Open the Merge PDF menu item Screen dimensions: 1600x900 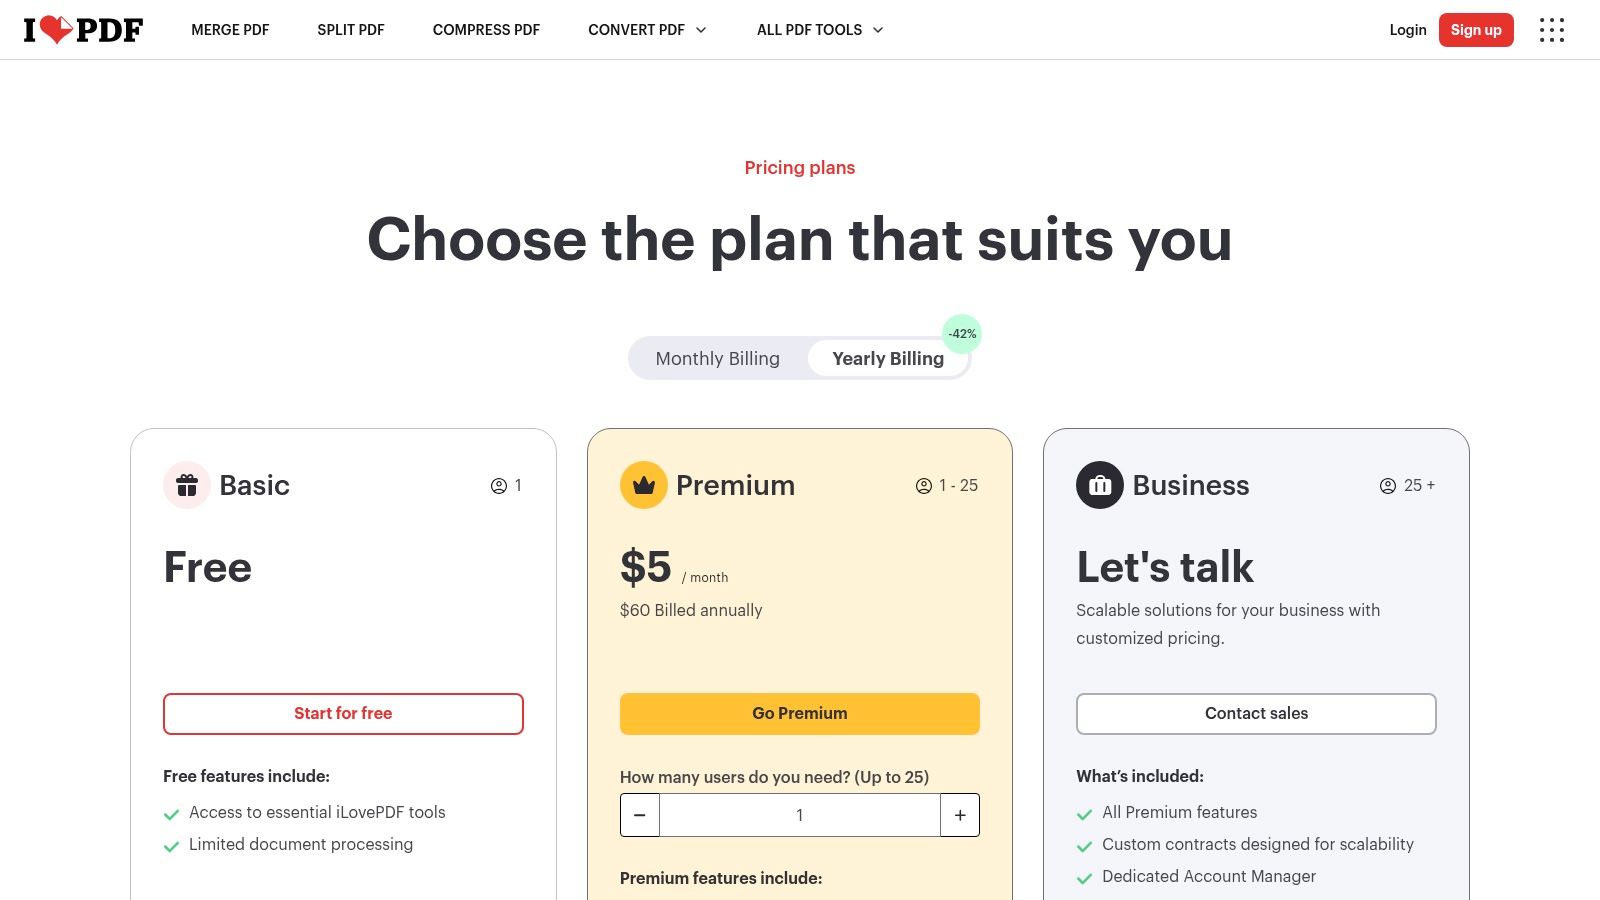[x=230, y=30]
